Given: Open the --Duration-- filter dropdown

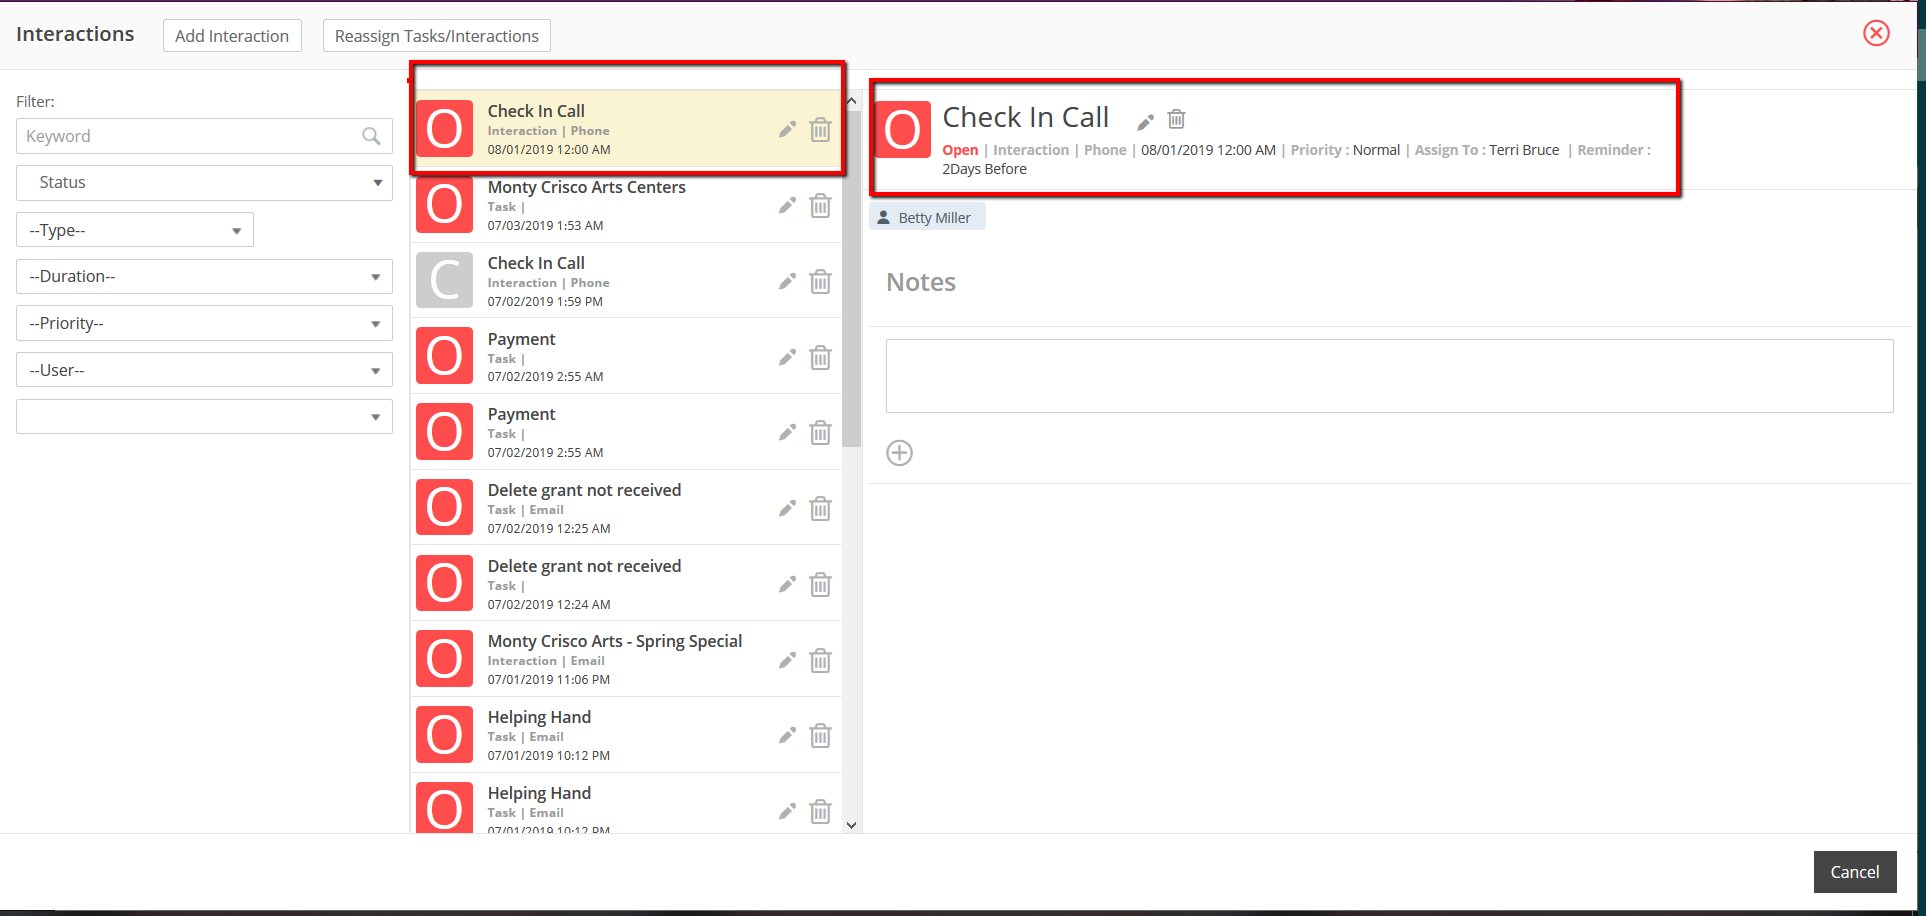Looking at the screenshot, I should 204,277.
